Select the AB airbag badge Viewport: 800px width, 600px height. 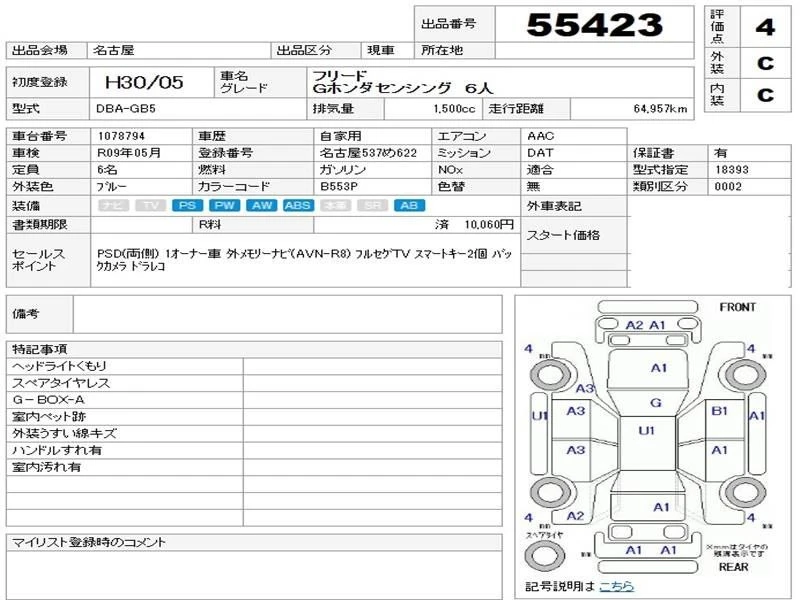pyautogui.click(x=408, y=206)
